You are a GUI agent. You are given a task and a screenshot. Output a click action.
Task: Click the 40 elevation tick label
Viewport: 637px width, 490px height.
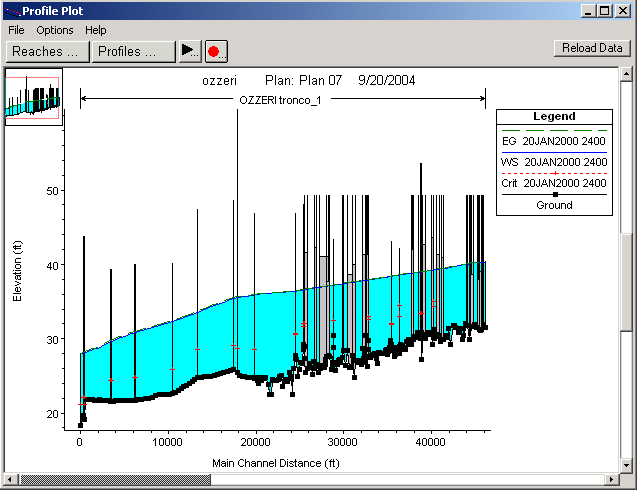pos(52,266)
